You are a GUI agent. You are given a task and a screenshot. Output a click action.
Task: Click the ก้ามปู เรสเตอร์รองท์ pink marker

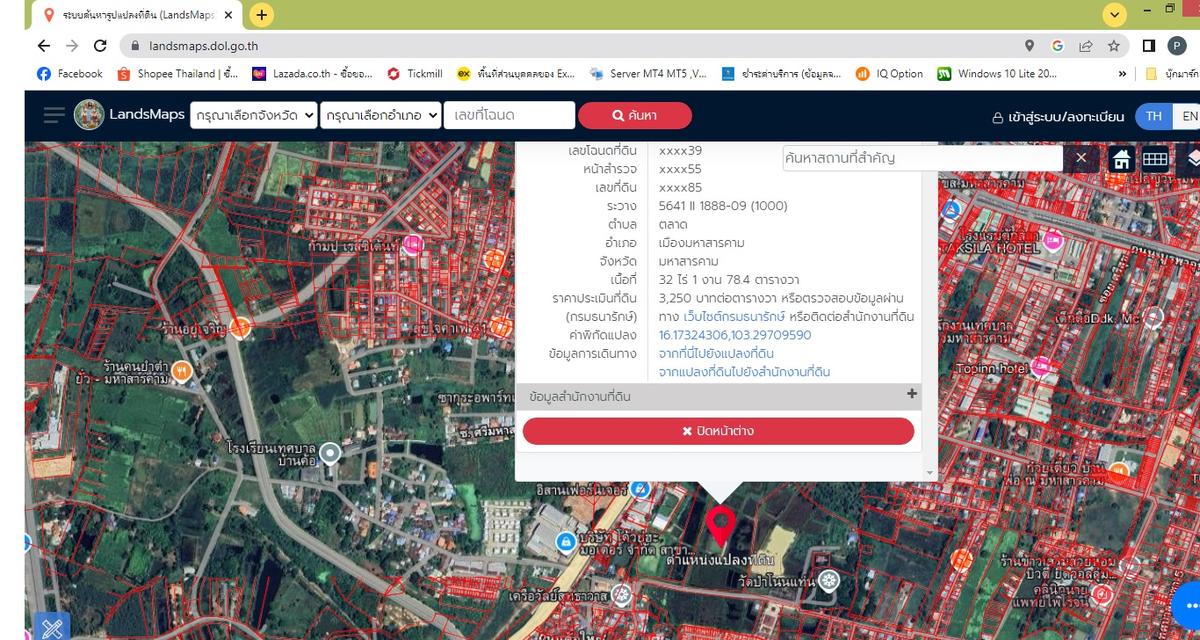click(x=413, y=245)
